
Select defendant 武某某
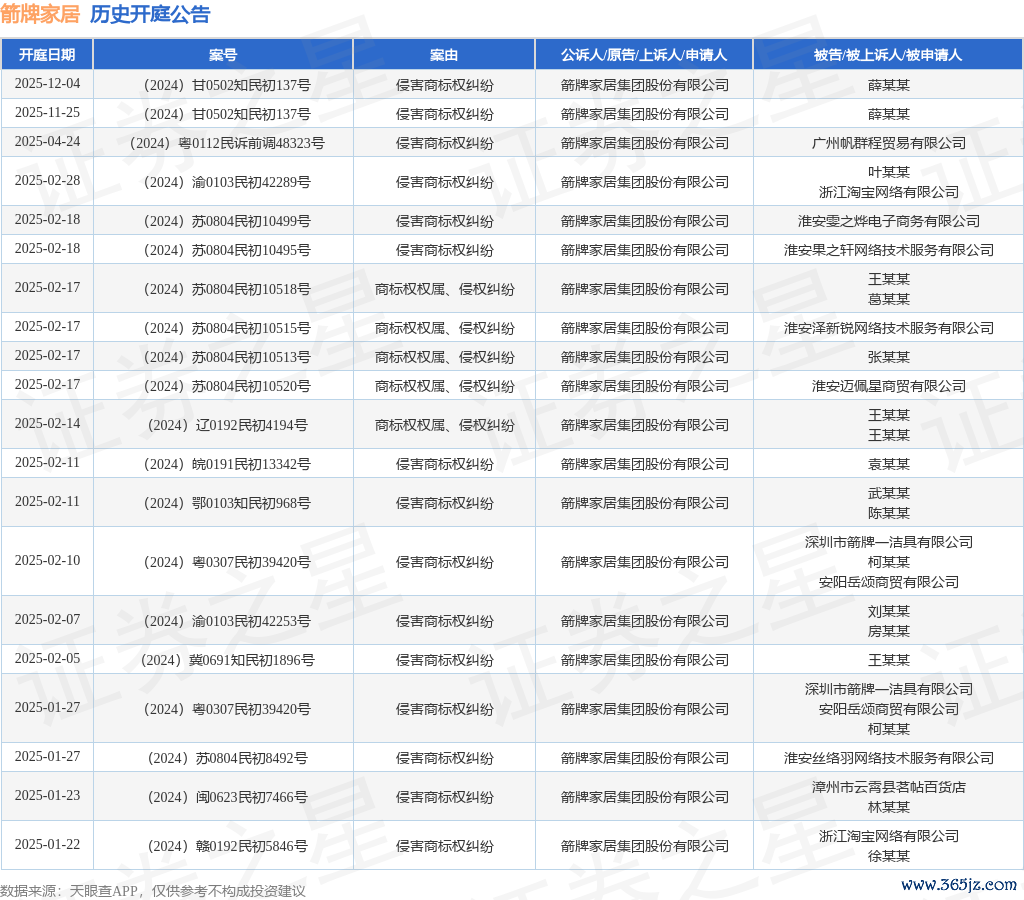coord(888,494)
